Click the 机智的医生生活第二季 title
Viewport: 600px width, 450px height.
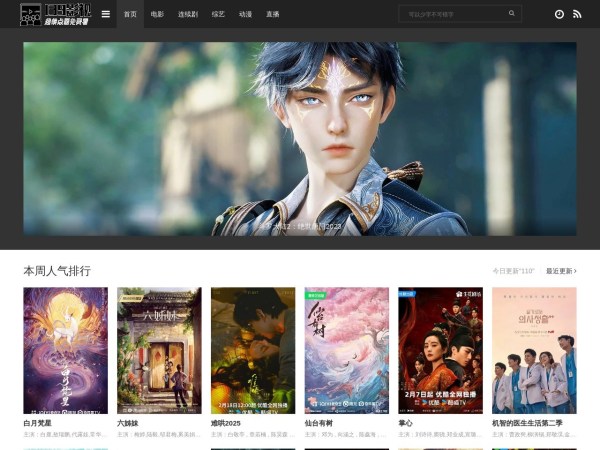(525, 423)
